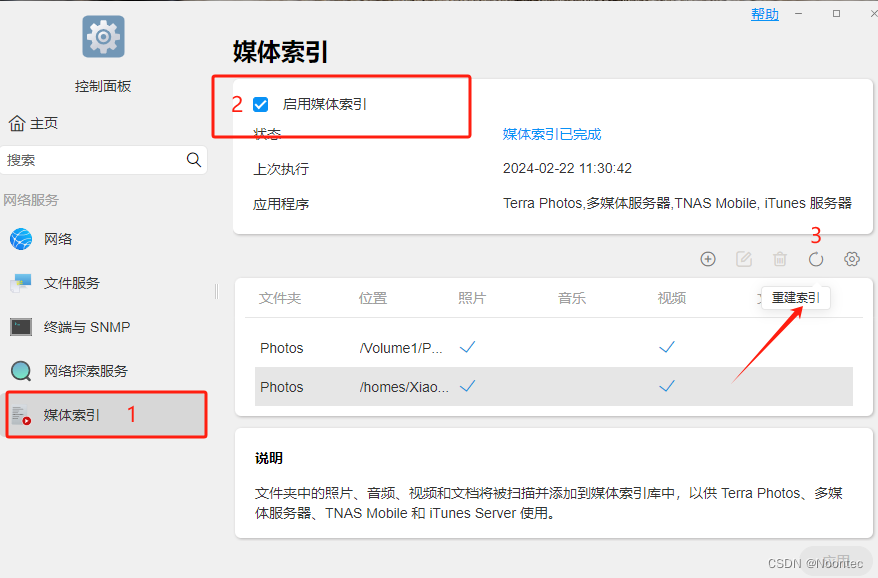Click the 重建索引 button

(x=795, y=298)
